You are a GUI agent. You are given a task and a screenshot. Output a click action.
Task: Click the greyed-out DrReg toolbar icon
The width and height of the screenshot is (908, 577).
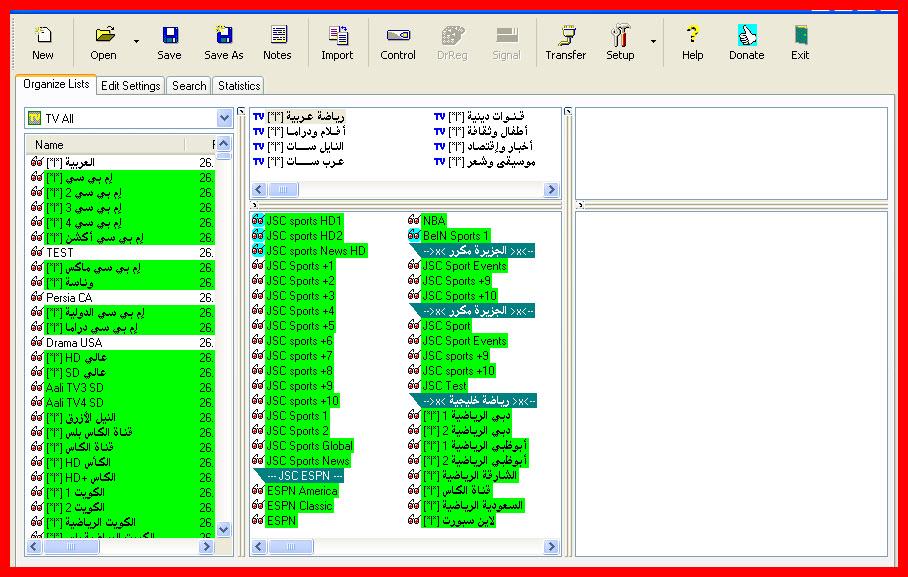pyautogui.click(x=452, y=35)
